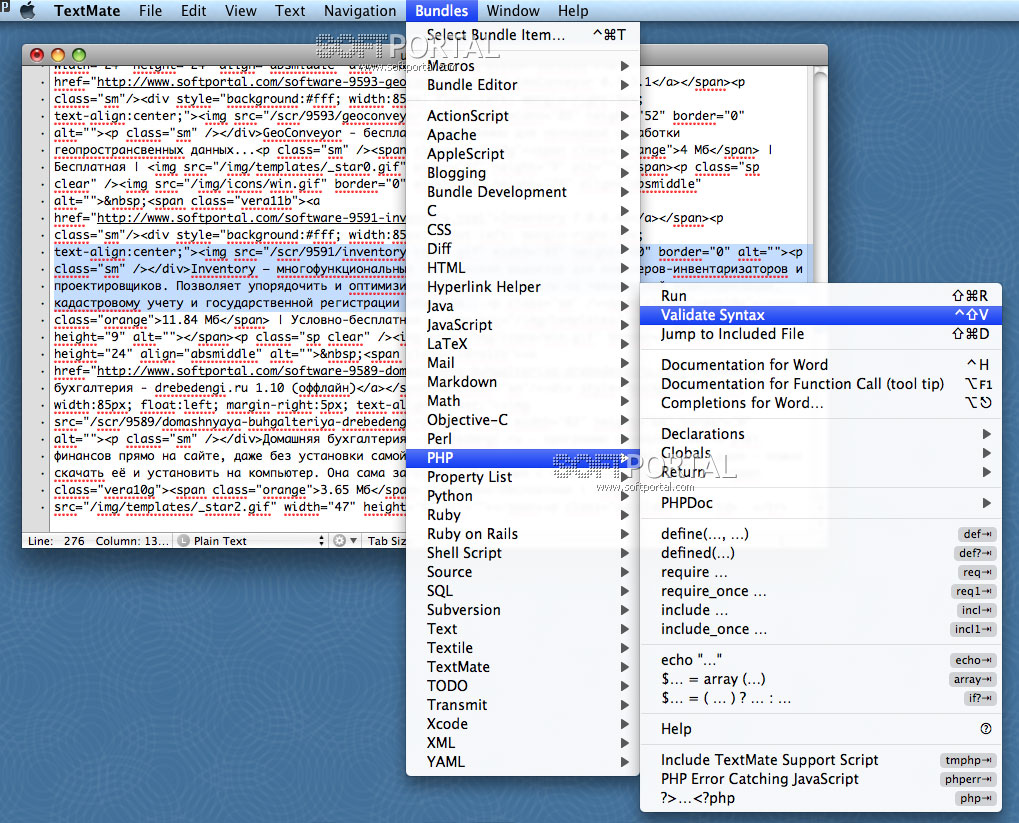The width and height of the screenshot is (1019, 823).
Task: Open Documentation for Word
Action: [x=821, y=365]
